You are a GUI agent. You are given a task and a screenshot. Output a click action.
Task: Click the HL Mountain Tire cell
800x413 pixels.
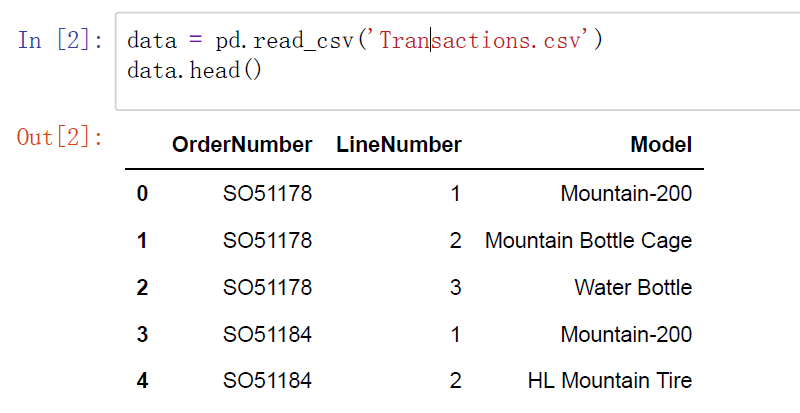click(609, 381)
